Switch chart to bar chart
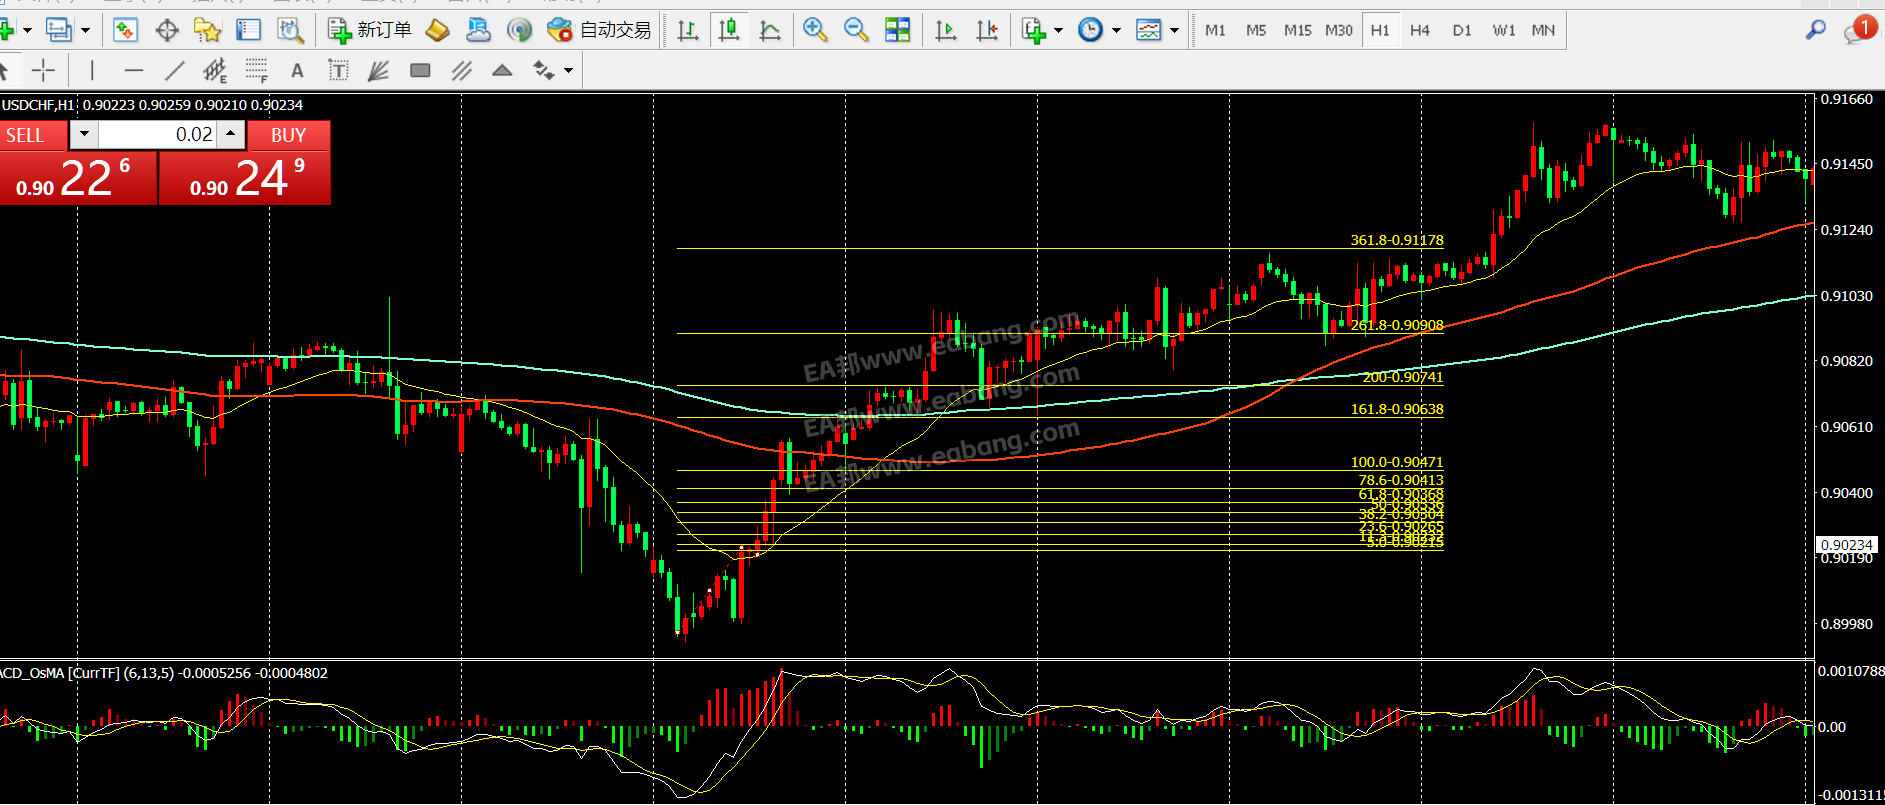Screen dimensions: 1885x805 [688, 30]
